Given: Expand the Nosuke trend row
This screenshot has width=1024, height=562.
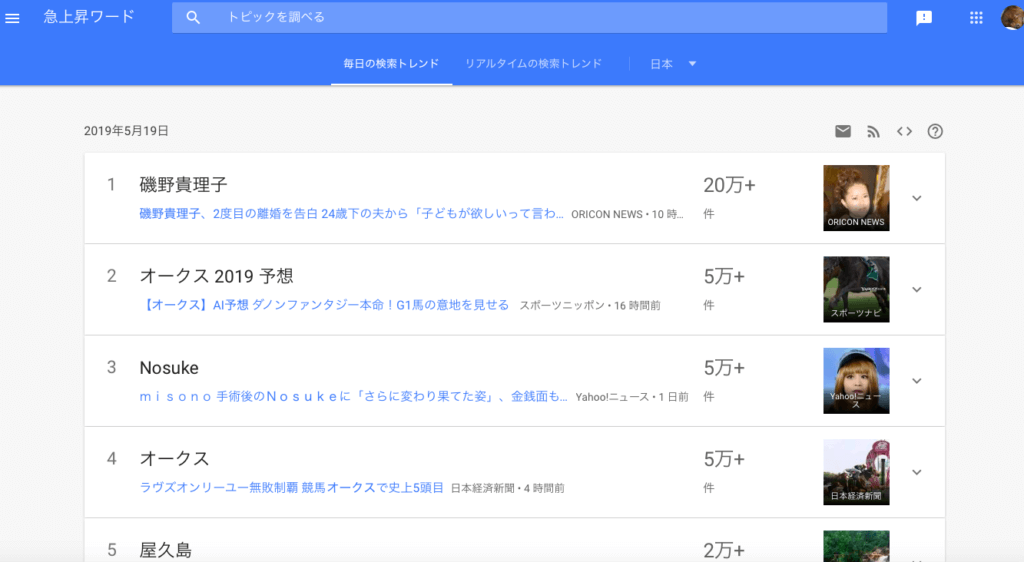Looking at the screenshot, I should point(917,381).
